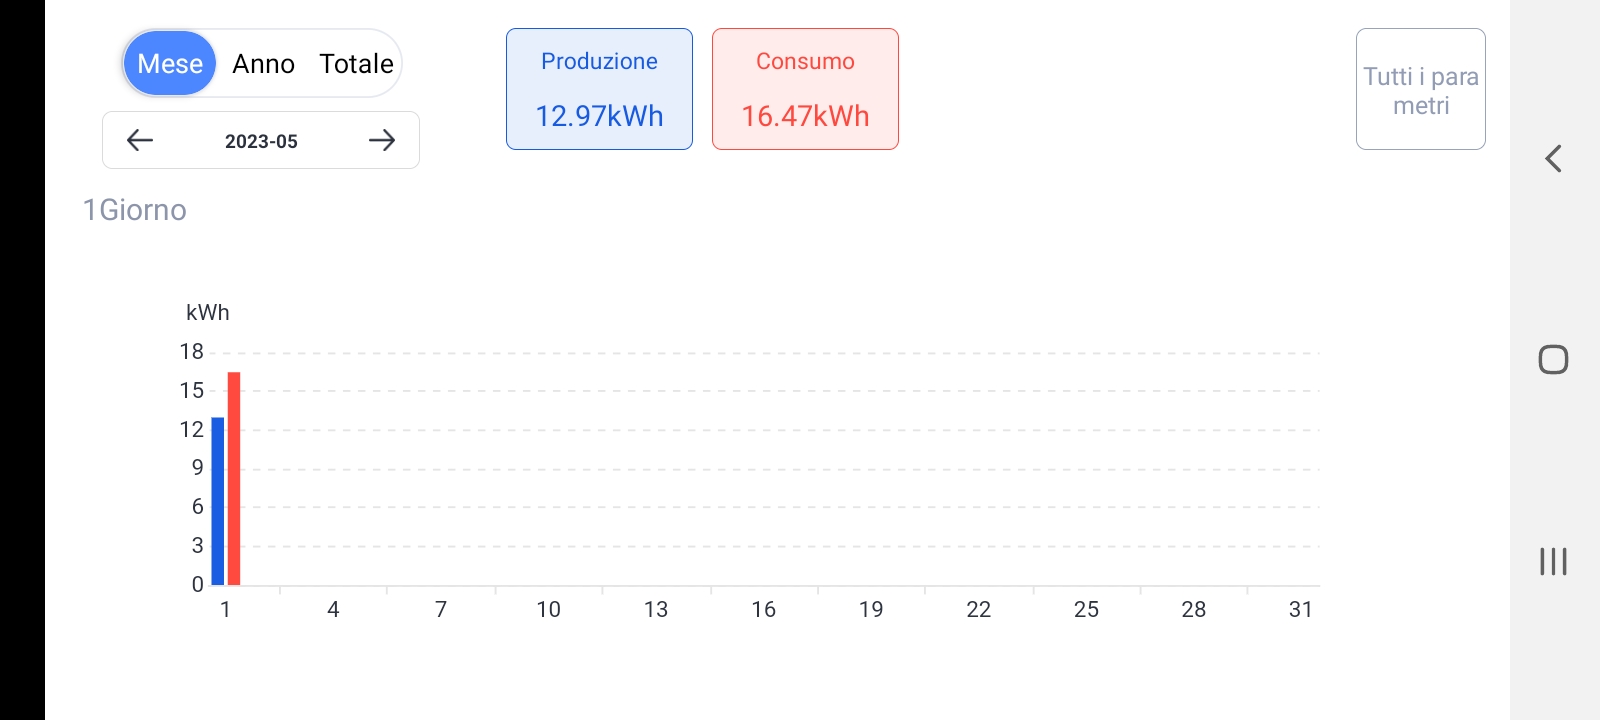This screenshot has height=720, width=1600.
Task: Switch to the Anno period view
Action: coord(263,64)
